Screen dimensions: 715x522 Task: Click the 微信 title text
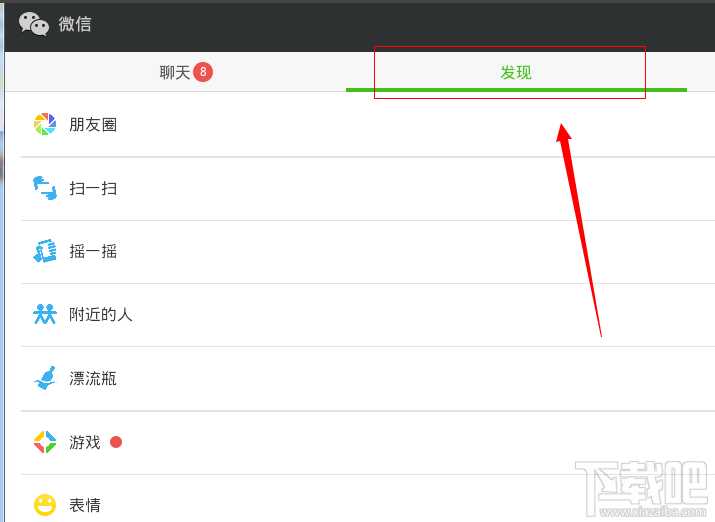(75, 24)
